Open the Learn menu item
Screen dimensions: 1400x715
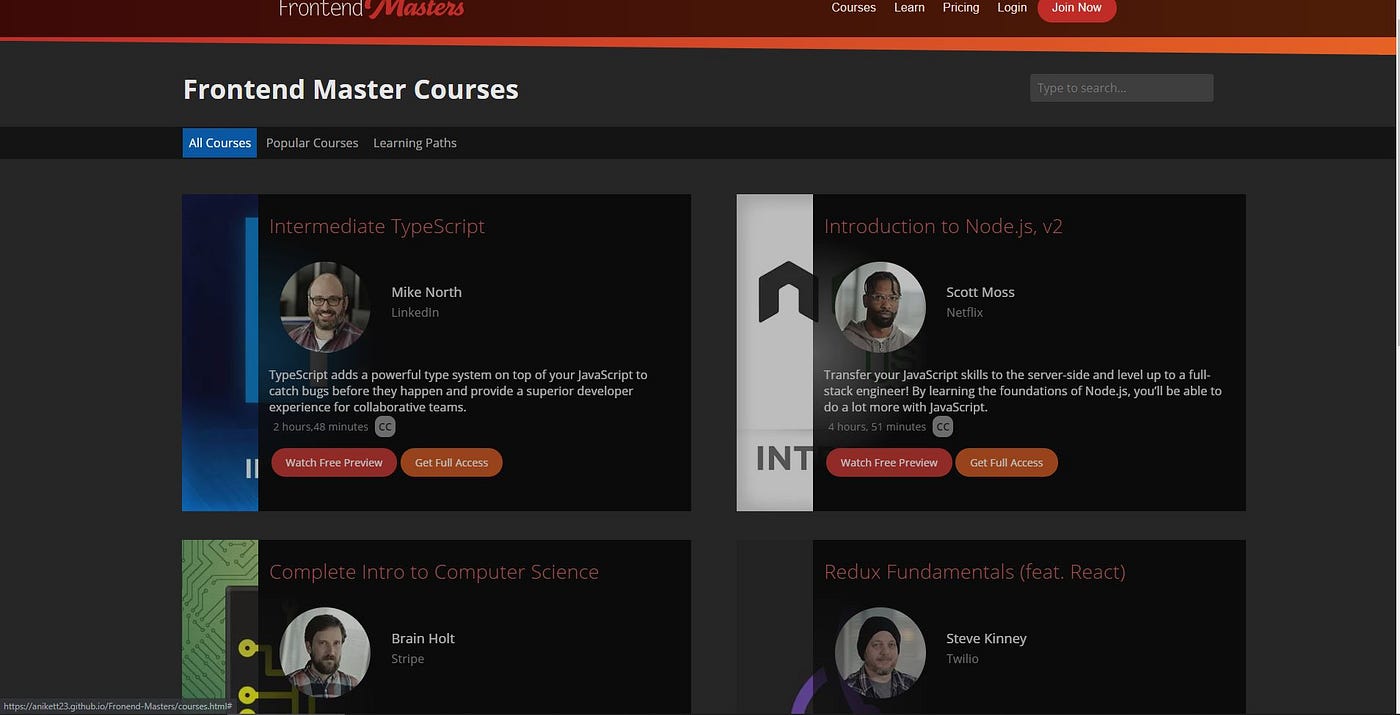tap(909, 7)
